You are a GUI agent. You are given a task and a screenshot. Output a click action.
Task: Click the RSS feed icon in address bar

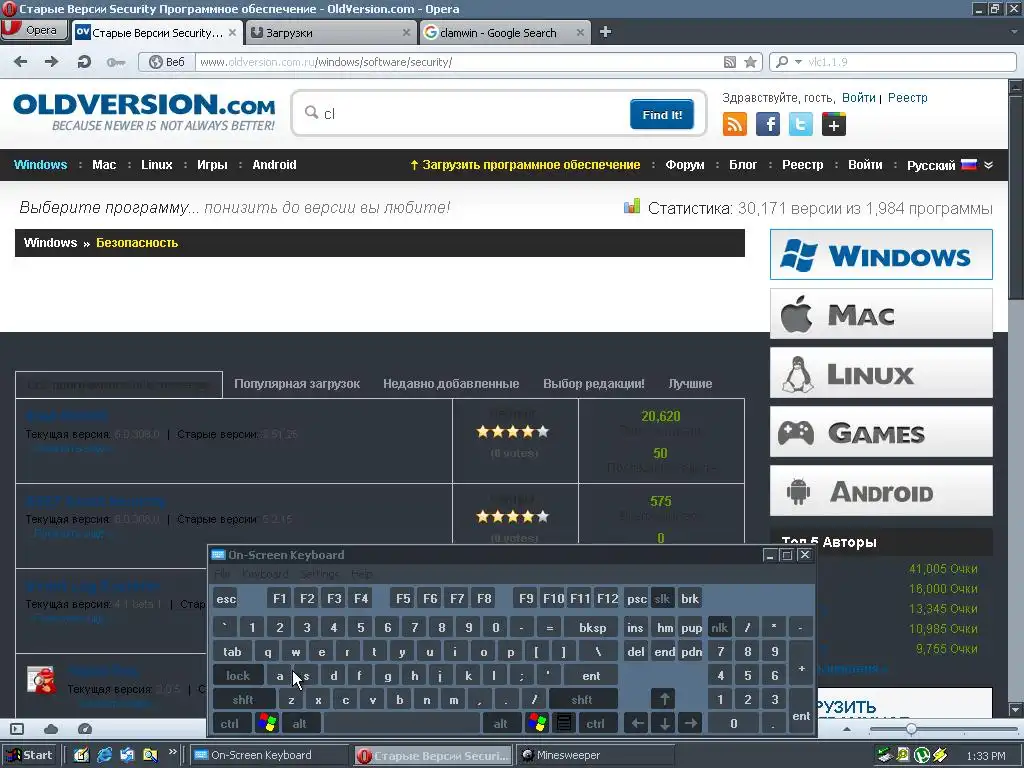729,62
